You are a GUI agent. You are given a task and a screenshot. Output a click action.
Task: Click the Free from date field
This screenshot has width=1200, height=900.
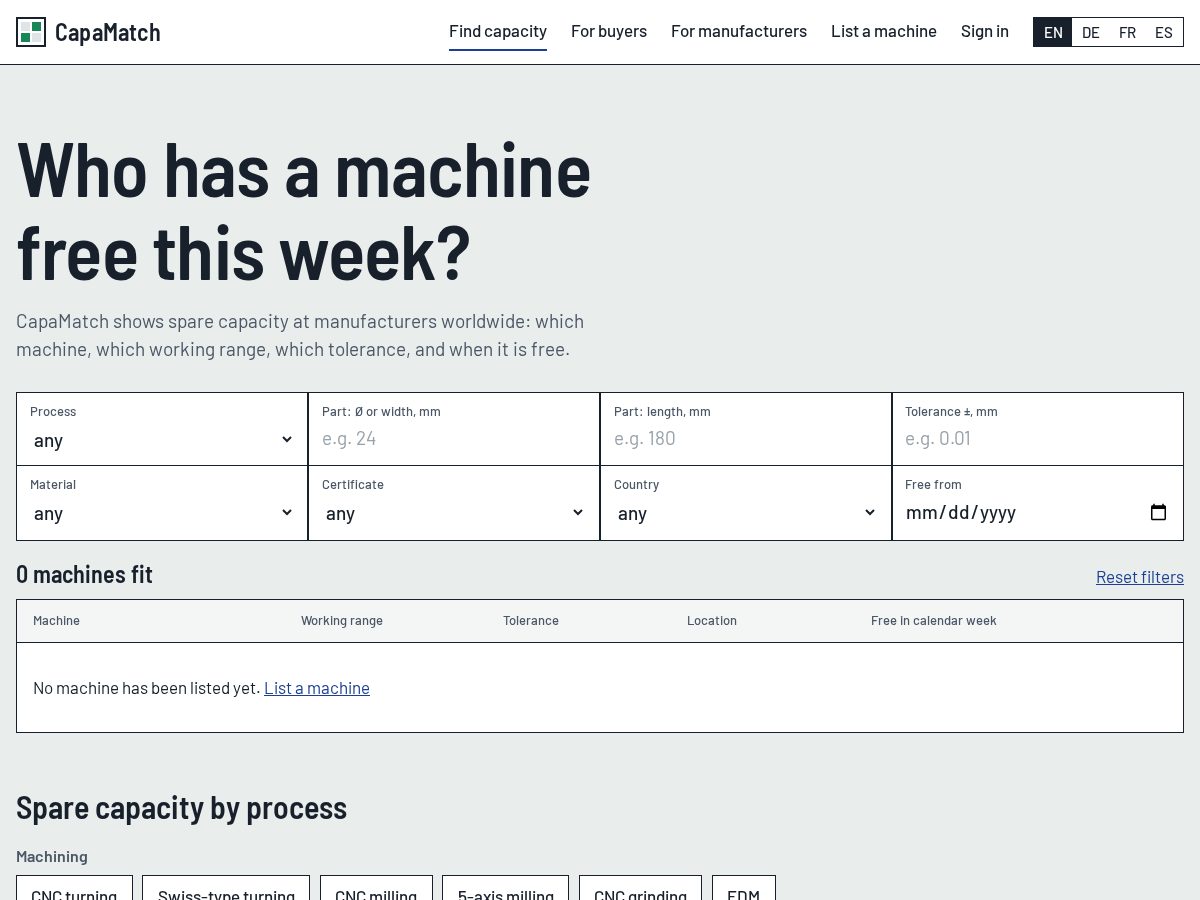[x=1038, y=512]
